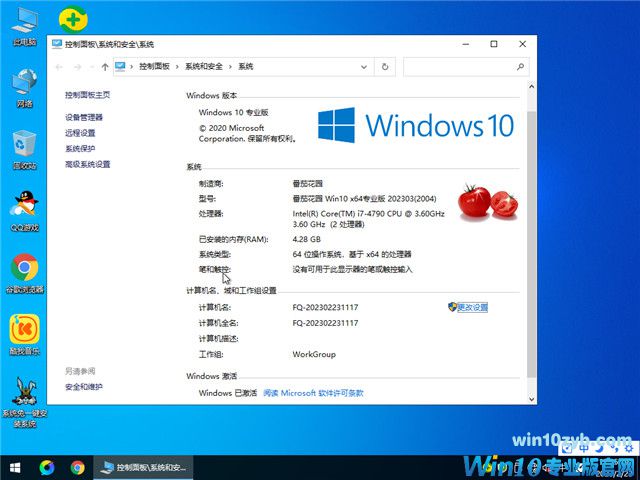Open the Recycle Bin desktop icon

pos(24,149)
